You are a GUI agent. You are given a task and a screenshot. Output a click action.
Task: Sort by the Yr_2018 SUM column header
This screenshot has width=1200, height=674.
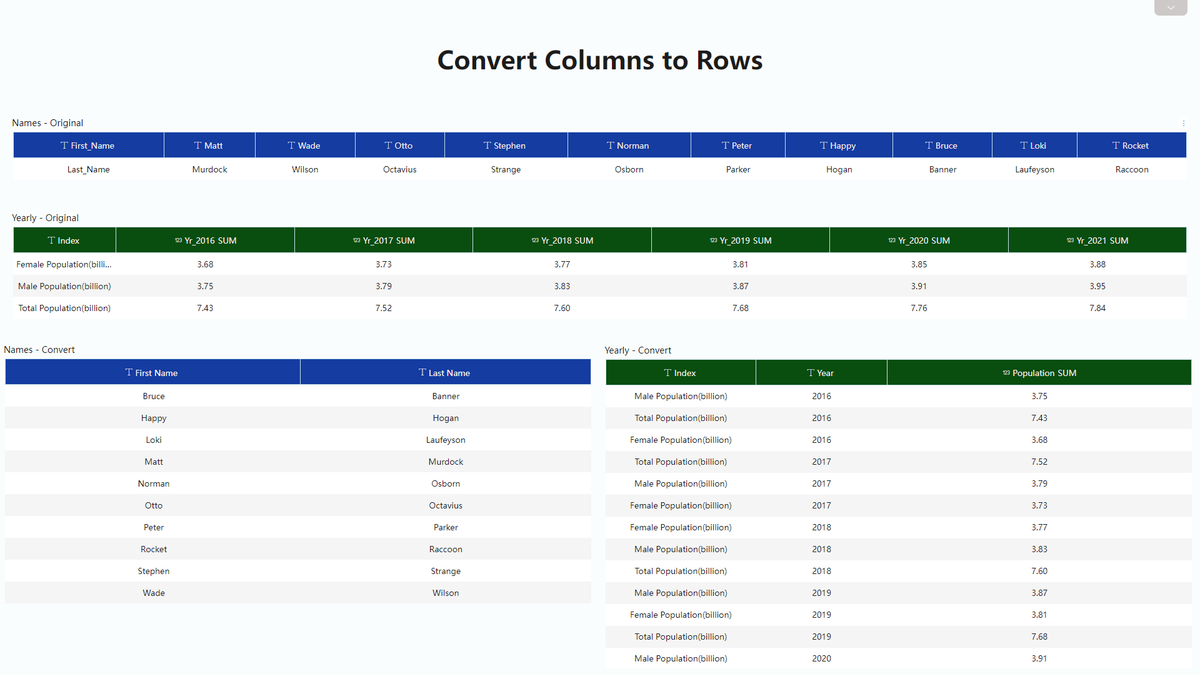pyautogui.click(x=562, y=240)
